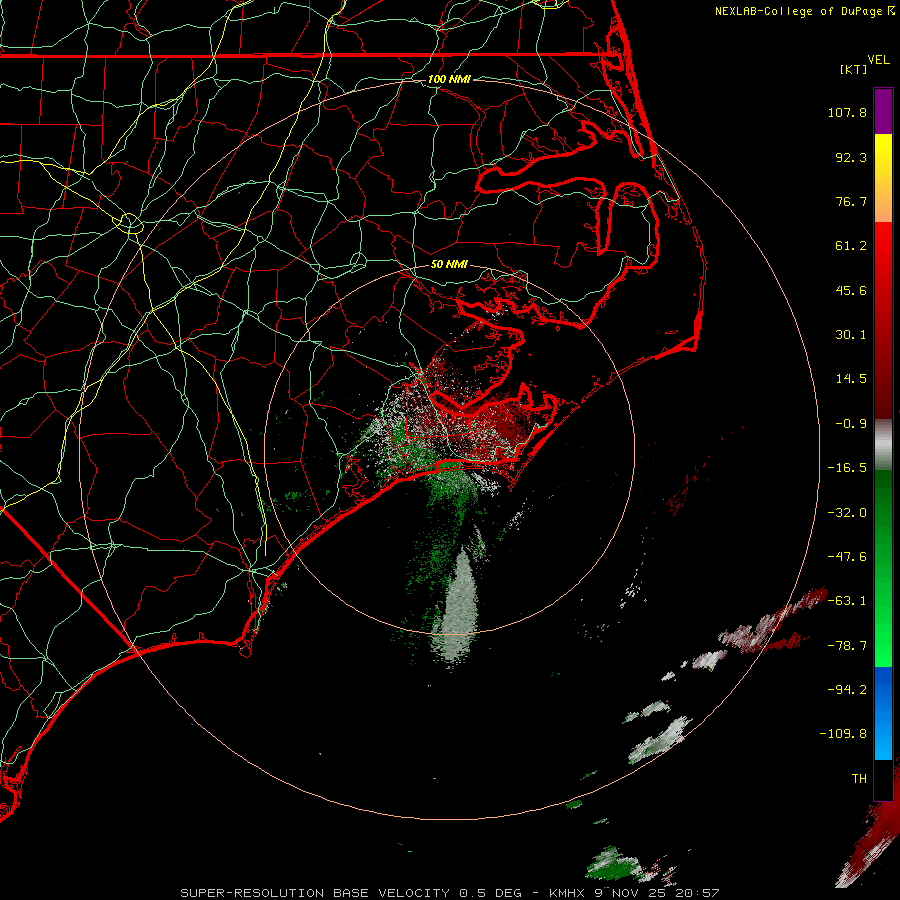Select the -94.2 scale value
The image size is (900, 900).
pos(847,690)
